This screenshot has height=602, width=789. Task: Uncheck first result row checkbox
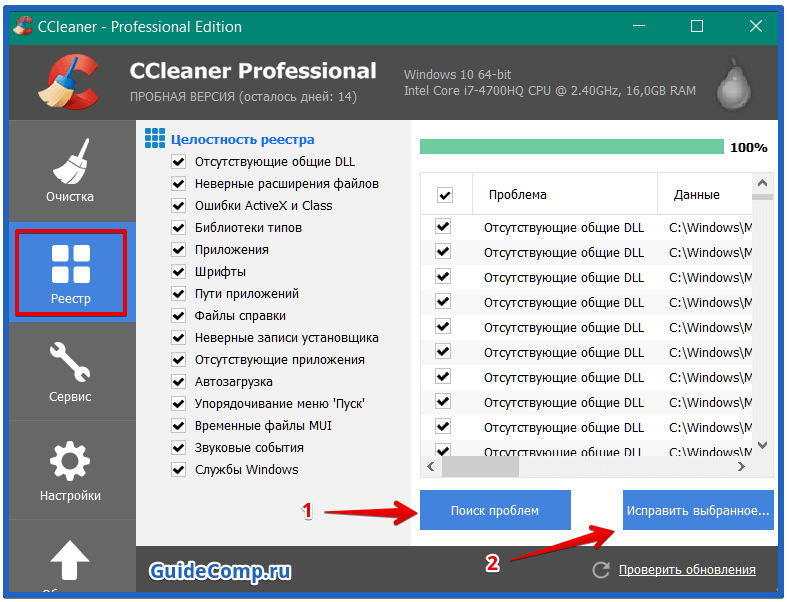tap(443, 227)
